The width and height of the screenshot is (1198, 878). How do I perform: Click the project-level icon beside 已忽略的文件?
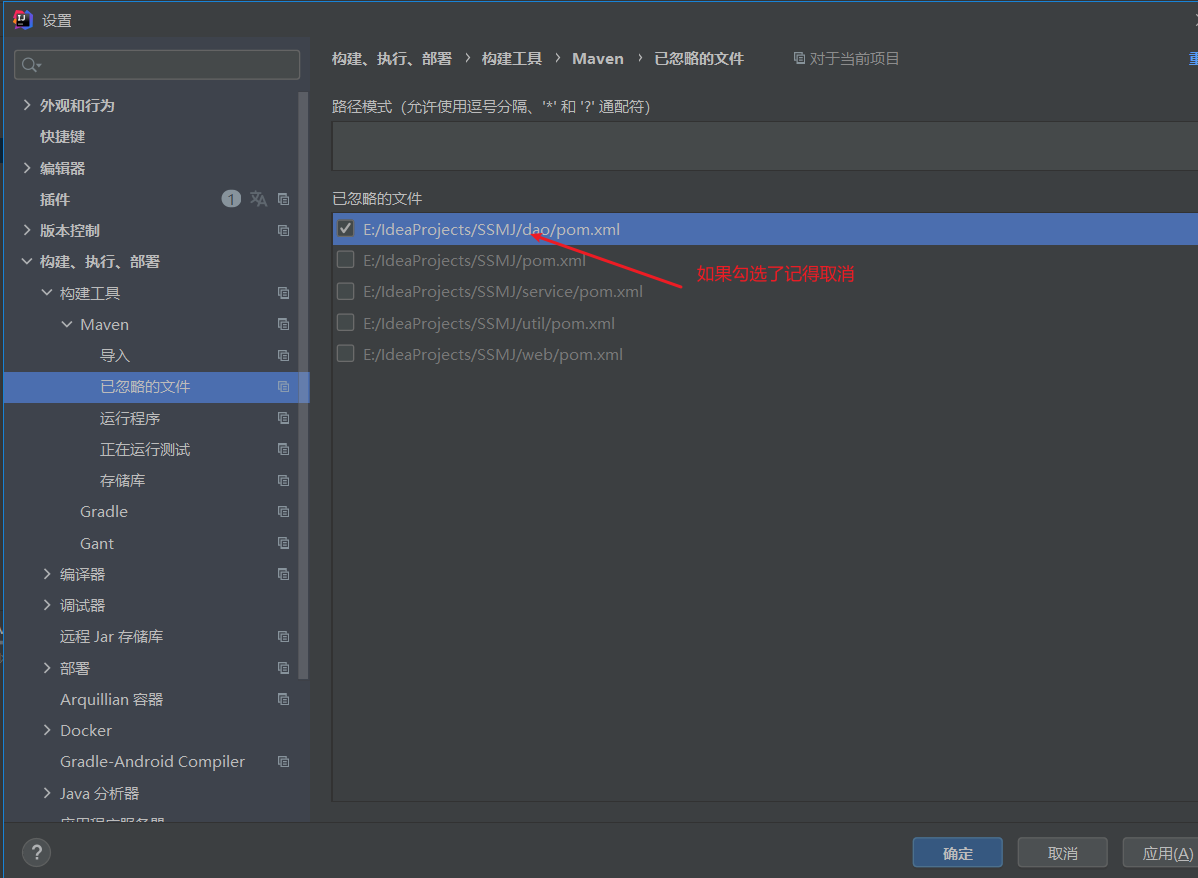point(283,387)
